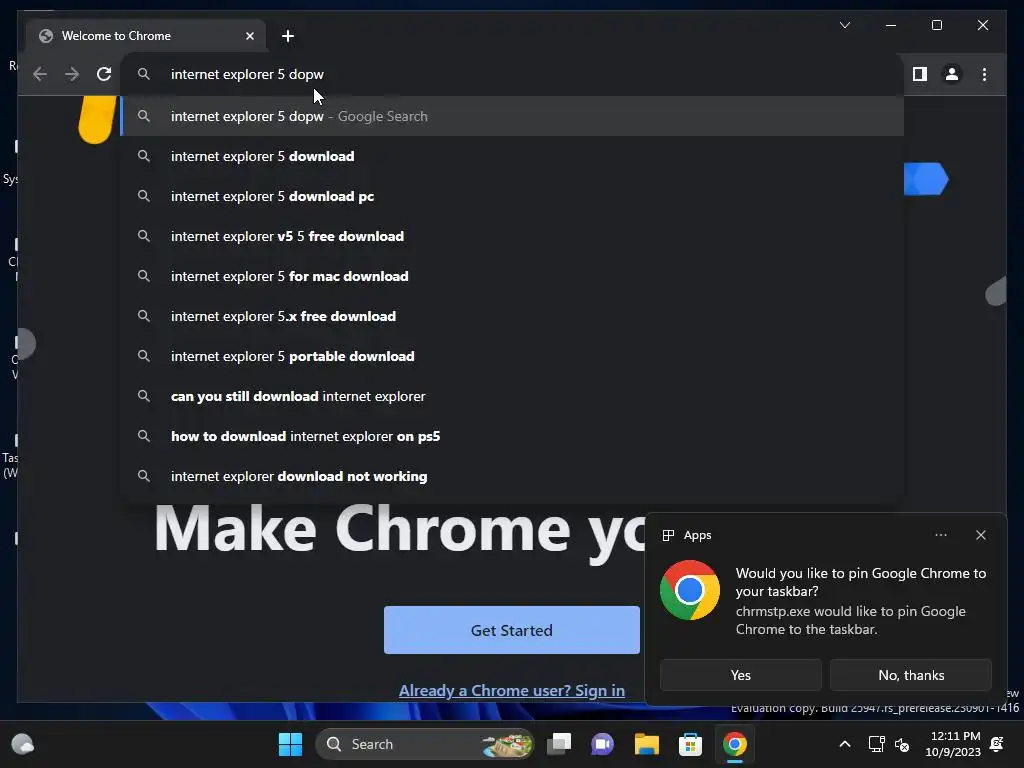
Task: Reload the page with refresh icon
Action: coord(104,74)
